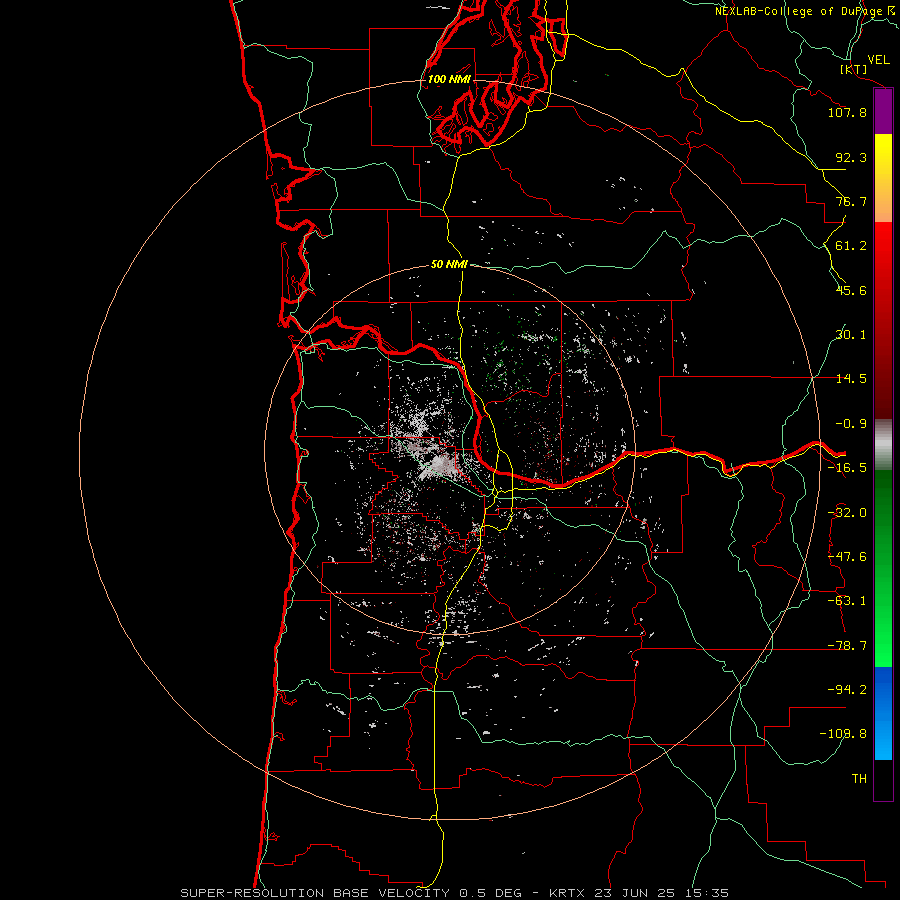Click the red segment of the velocity color bar
This screenshot has width=900, height=900.
[x=883, y=320]
